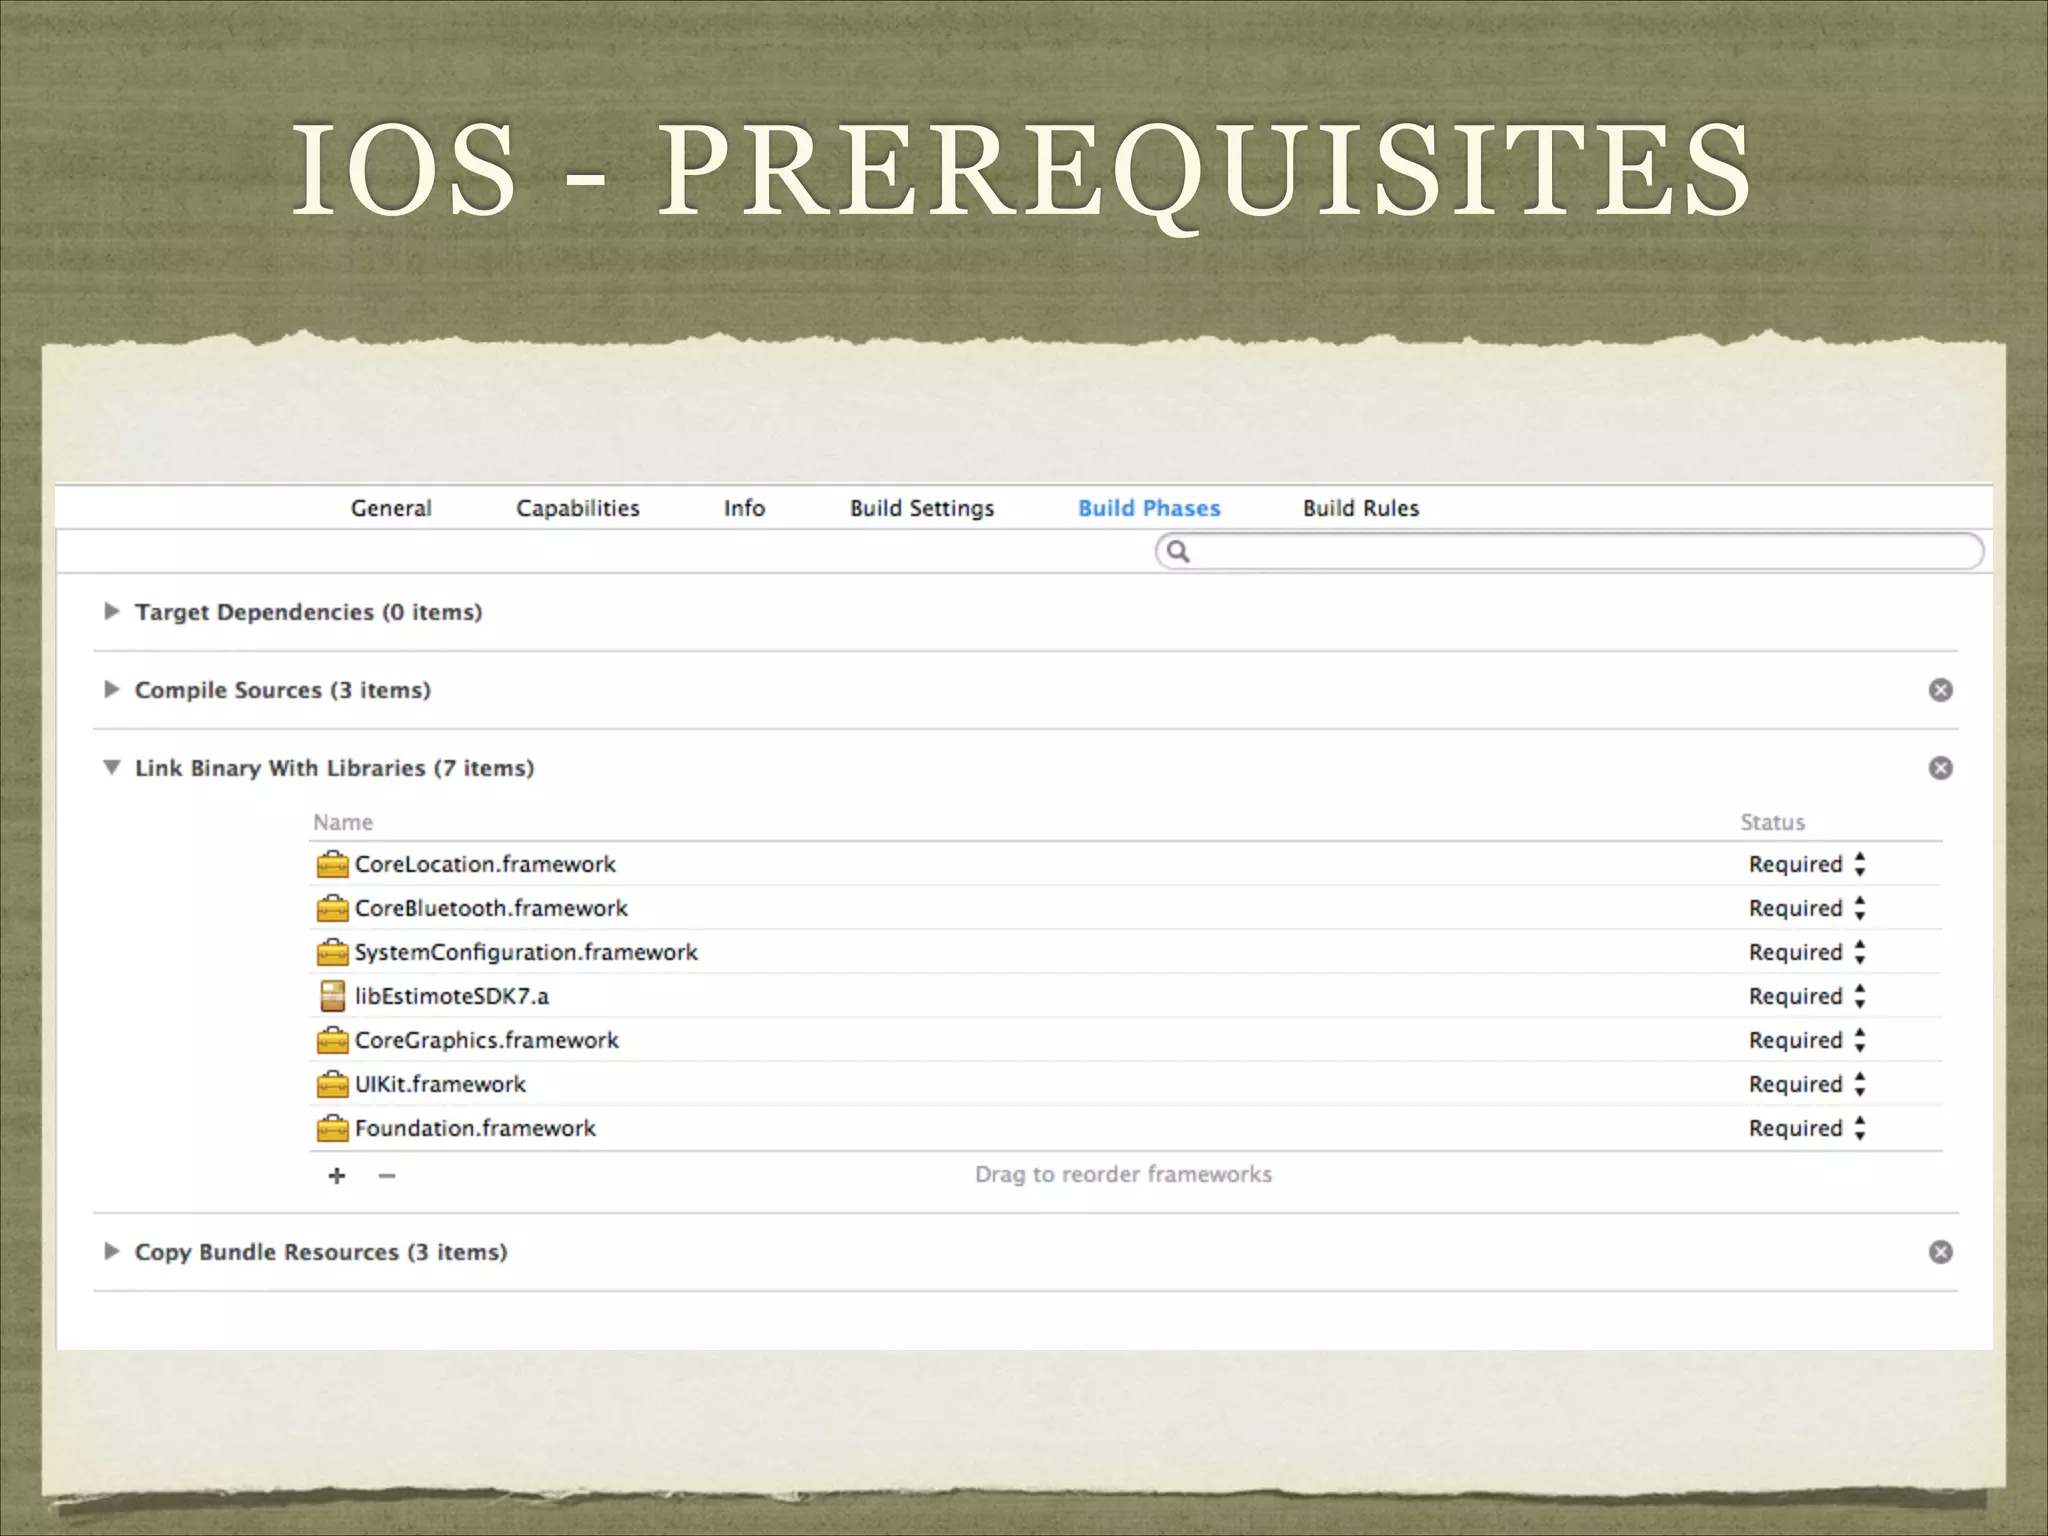This screenshot has width=2048, height=1536.
Task: Select the CoreGraphics.framework row
Action: 487,1040
